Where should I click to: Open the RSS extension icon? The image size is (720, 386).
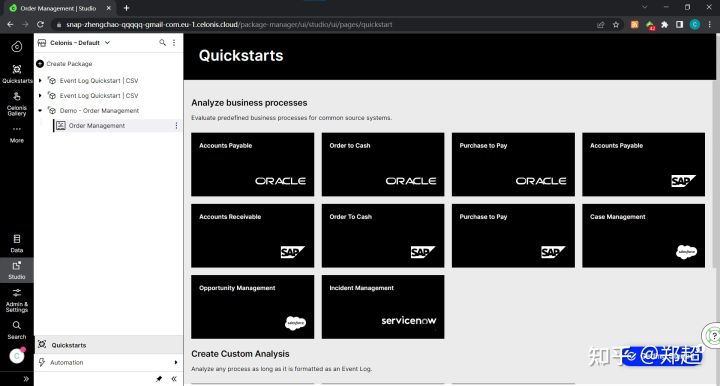coord(634,25)
